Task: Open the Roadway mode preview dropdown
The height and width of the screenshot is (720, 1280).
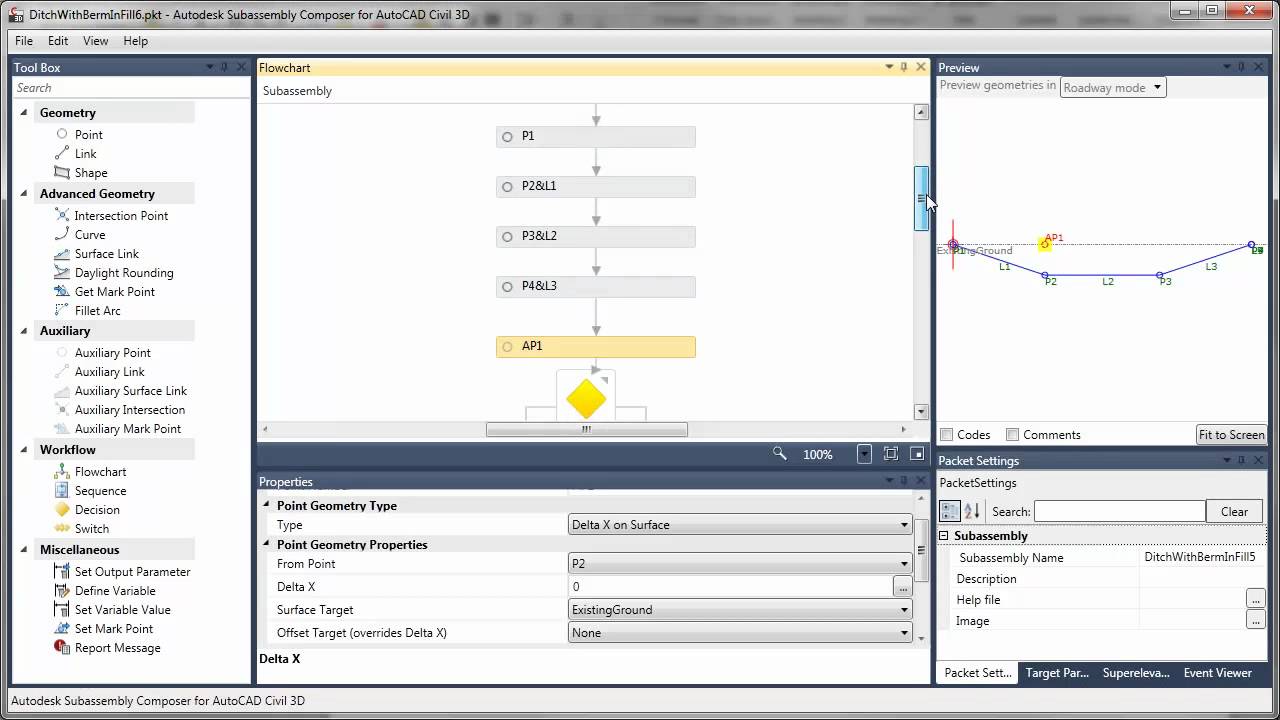Action: pos(1113,87)
